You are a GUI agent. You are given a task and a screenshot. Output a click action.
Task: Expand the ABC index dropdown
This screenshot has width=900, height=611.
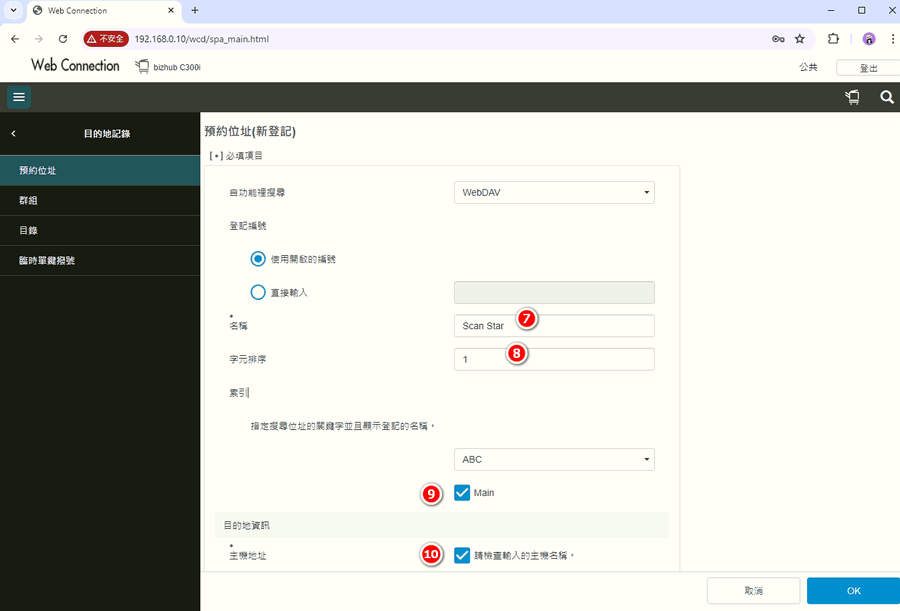554,459
